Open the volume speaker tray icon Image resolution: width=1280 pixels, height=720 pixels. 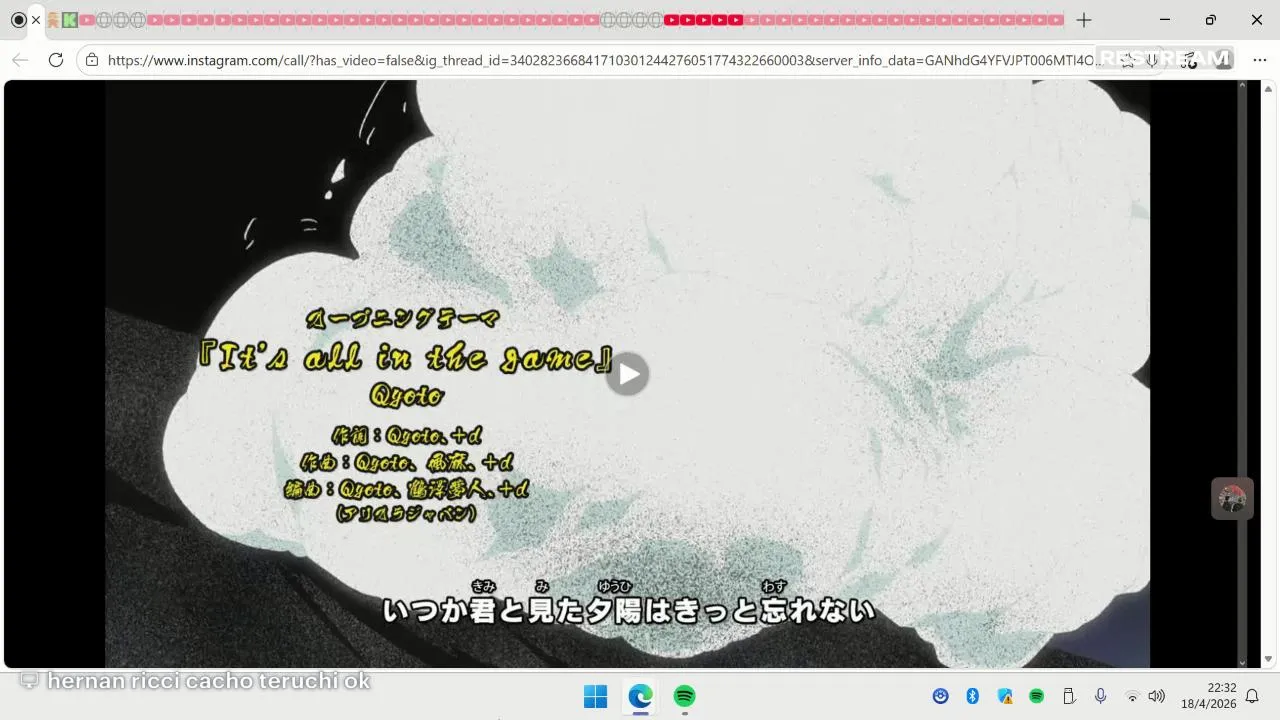pos(1157,696)
